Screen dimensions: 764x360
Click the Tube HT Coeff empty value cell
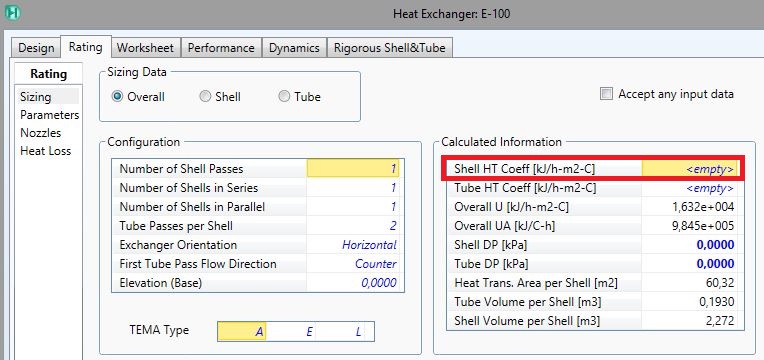[689, 188]
